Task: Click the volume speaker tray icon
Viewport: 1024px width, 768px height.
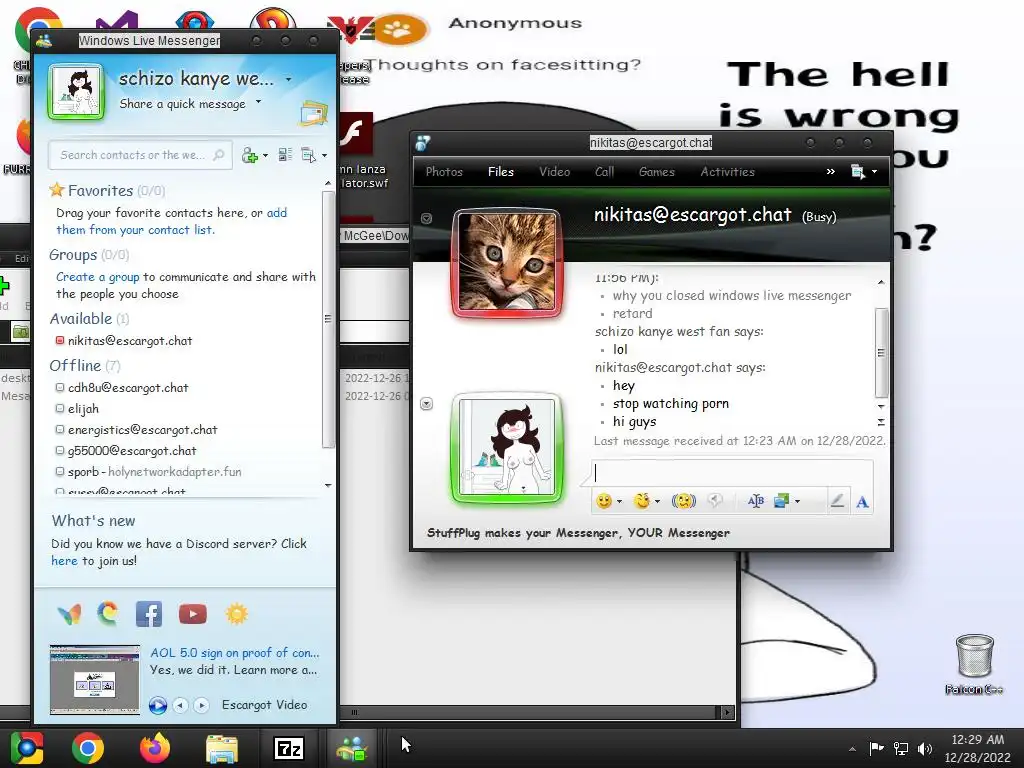Action: tap(925, 748)
